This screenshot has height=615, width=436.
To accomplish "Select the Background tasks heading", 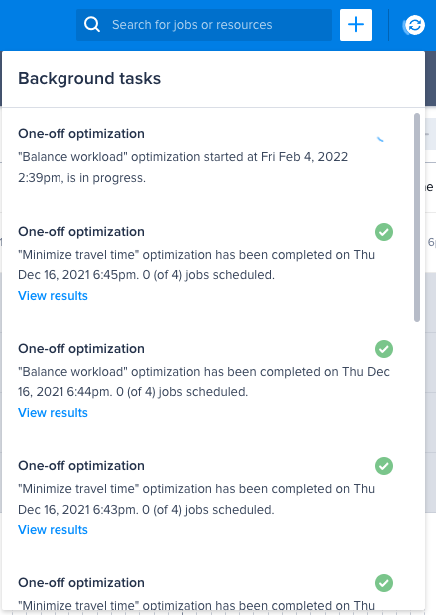I will click(x=89, y=78).
